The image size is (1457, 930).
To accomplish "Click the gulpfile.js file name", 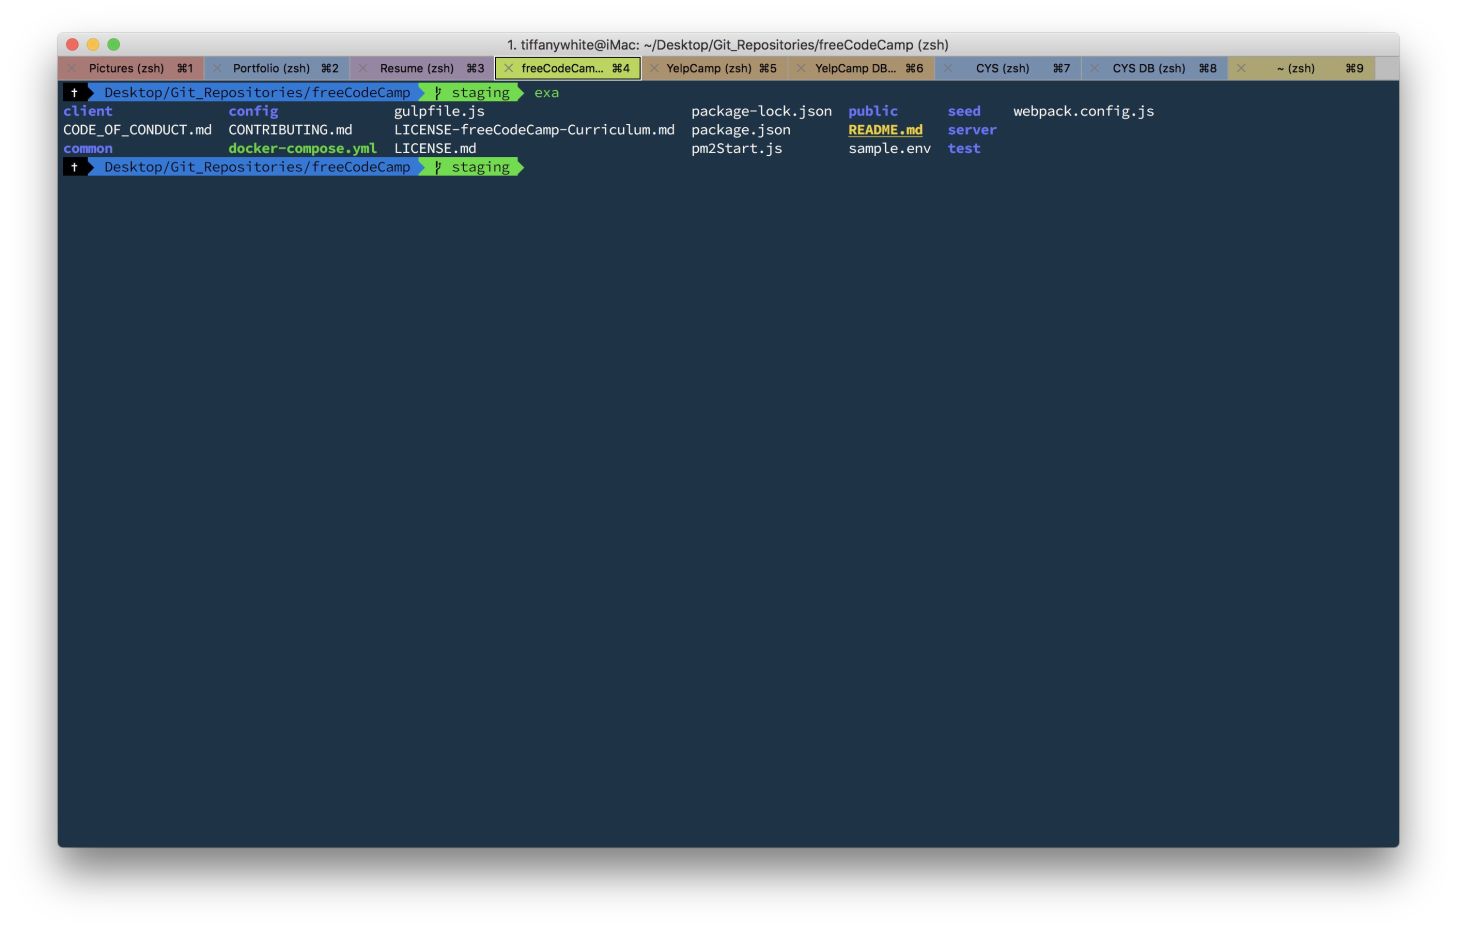I will (x=439, y=111).
